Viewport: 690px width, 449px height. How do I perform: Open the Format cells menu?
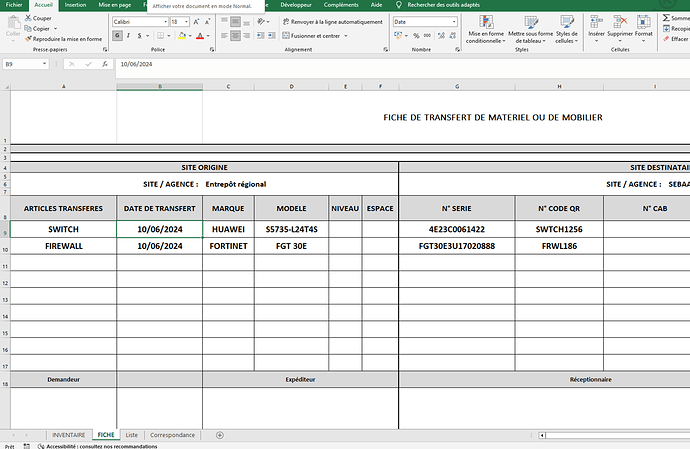[643, 29]
